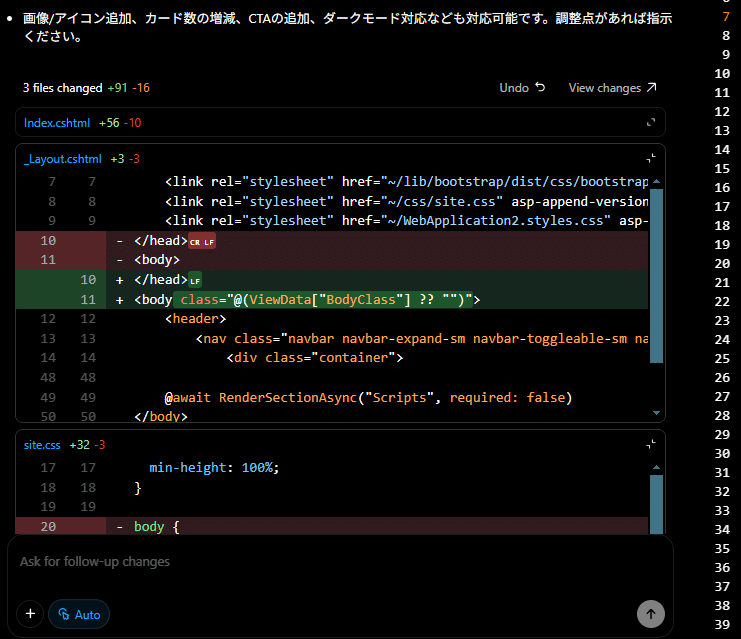The height and width of the screenshot is (639, 741).
Task: Open Index.cshtml file link
Action: click(57, 123)
